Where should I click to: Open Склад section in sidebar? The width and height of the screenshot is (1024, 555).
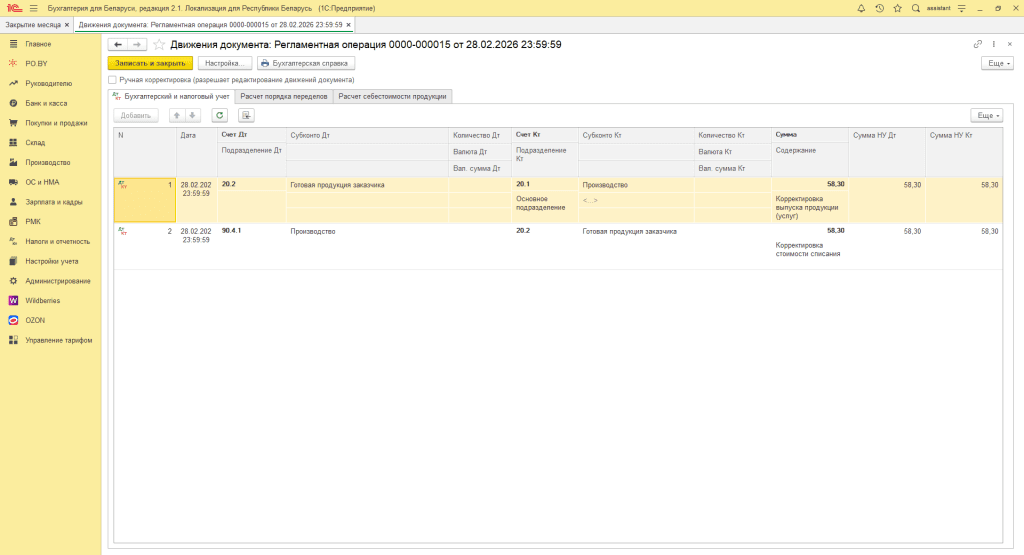pyautogui.click(x=35, y=143)
